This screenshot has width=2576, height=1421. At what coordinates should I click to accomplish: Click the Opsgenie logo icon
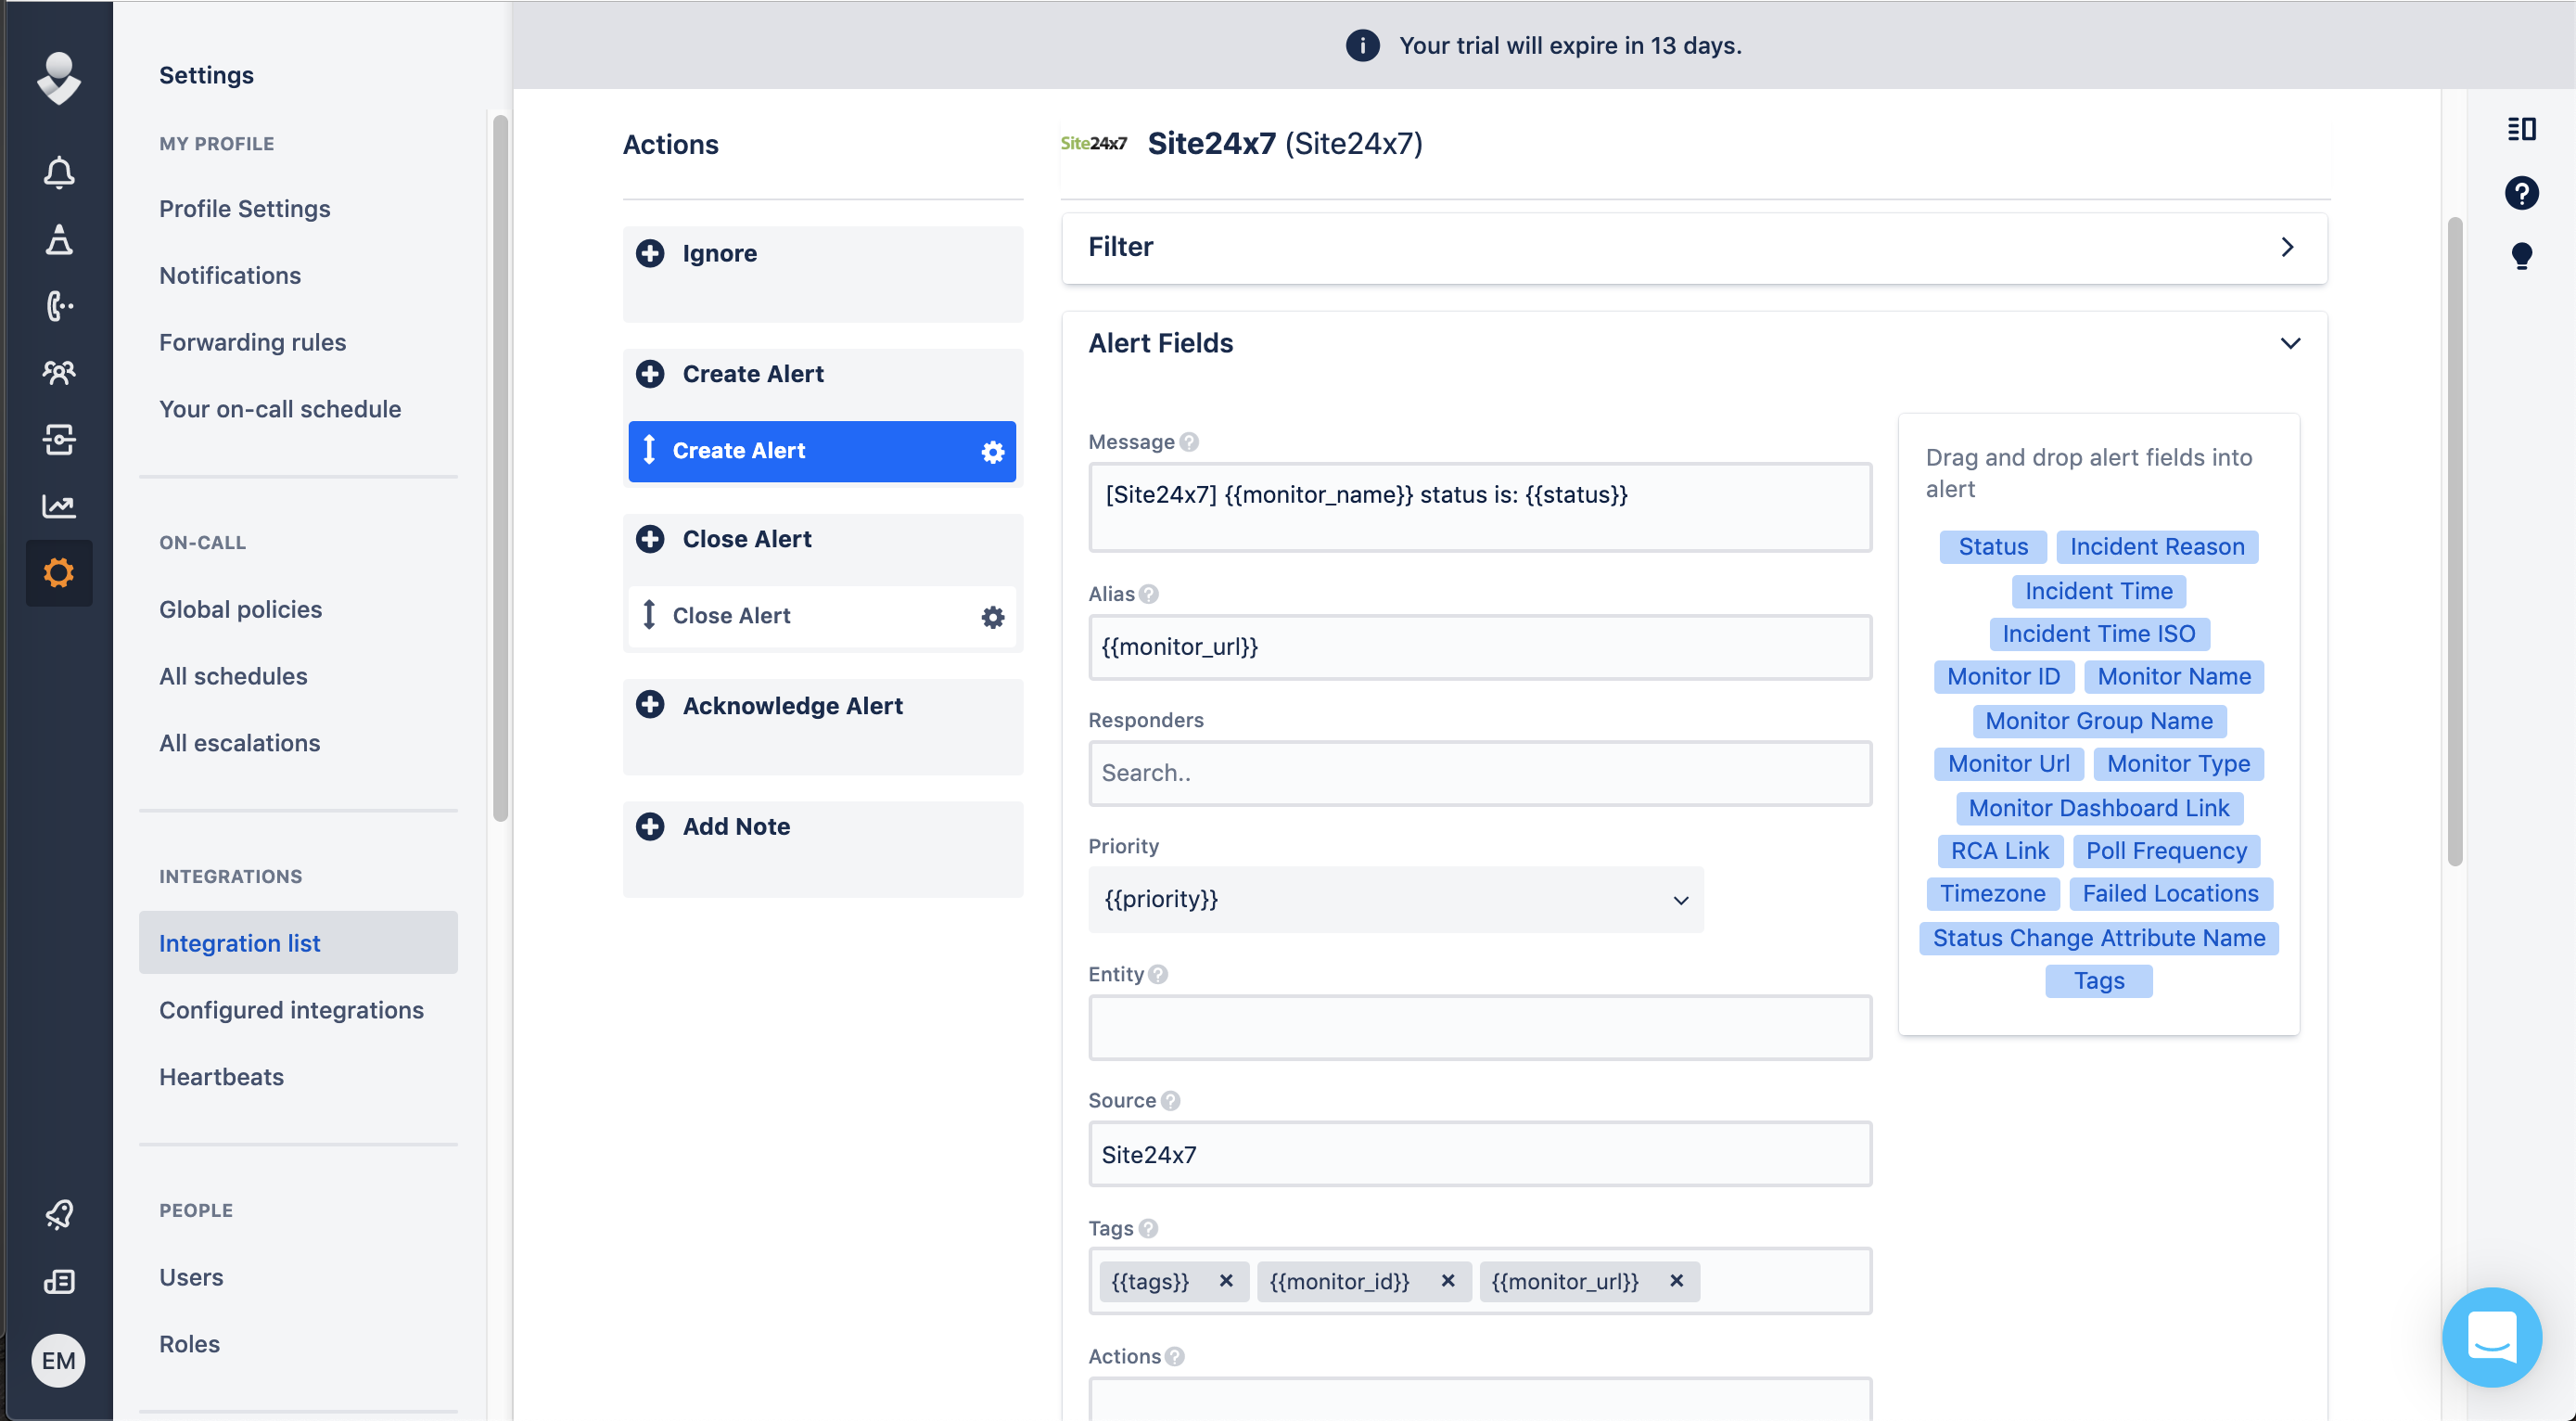59,77
